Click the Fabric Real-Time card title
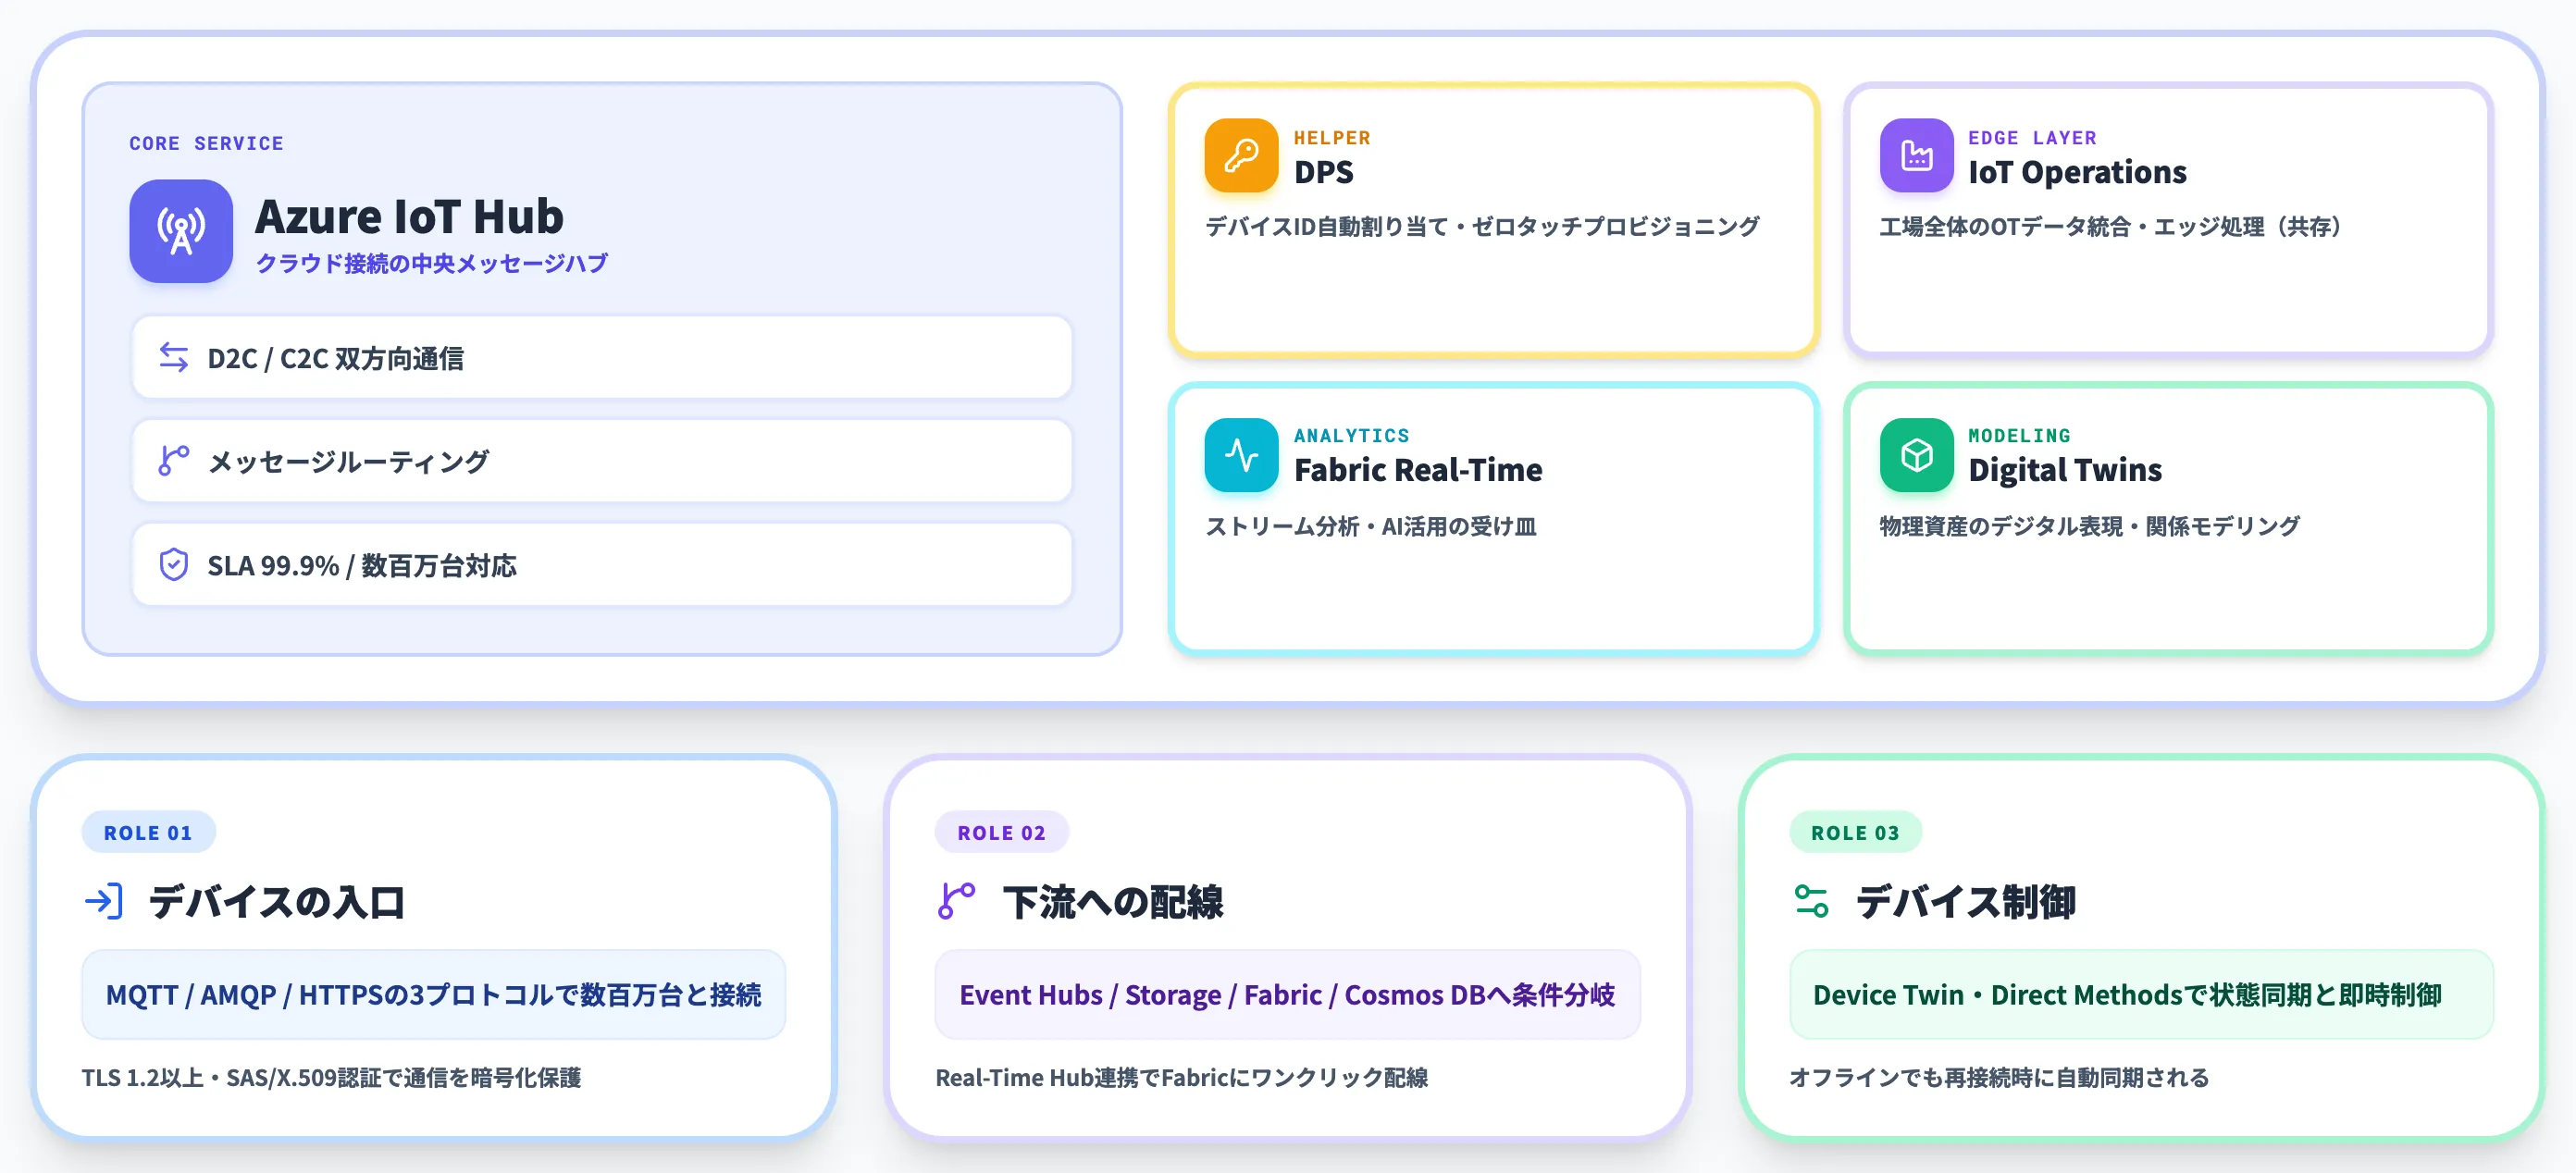Viewport: 2576px width, 1173px height. click(1418, 470)
